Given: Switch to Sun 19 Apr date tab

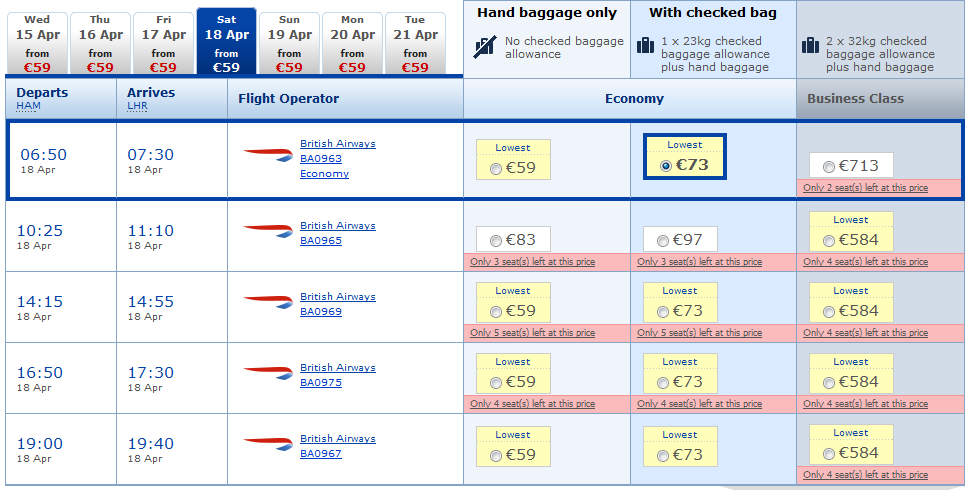Looking at the screenshot, I should click(289, 44).
